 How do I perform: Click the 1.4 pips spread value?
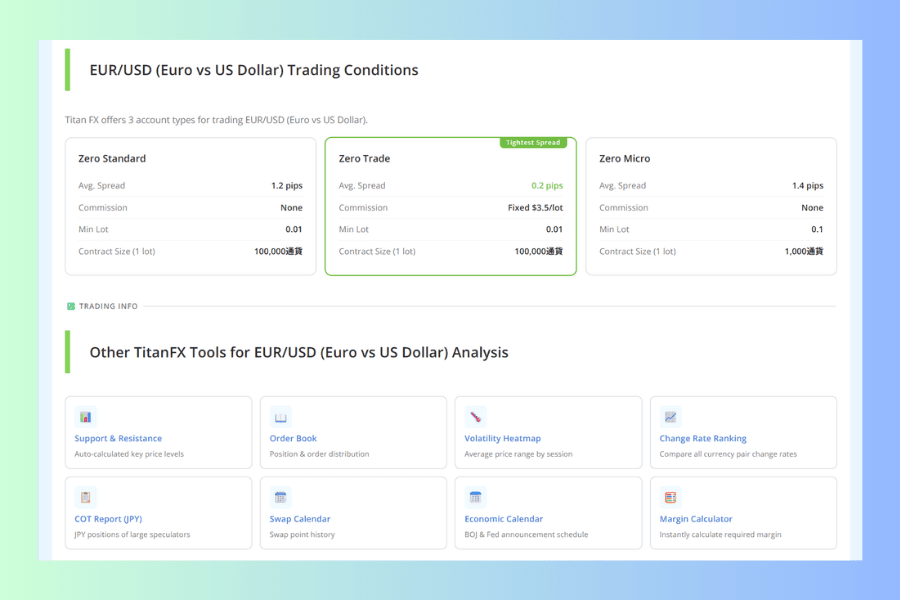tap(808, 185)
